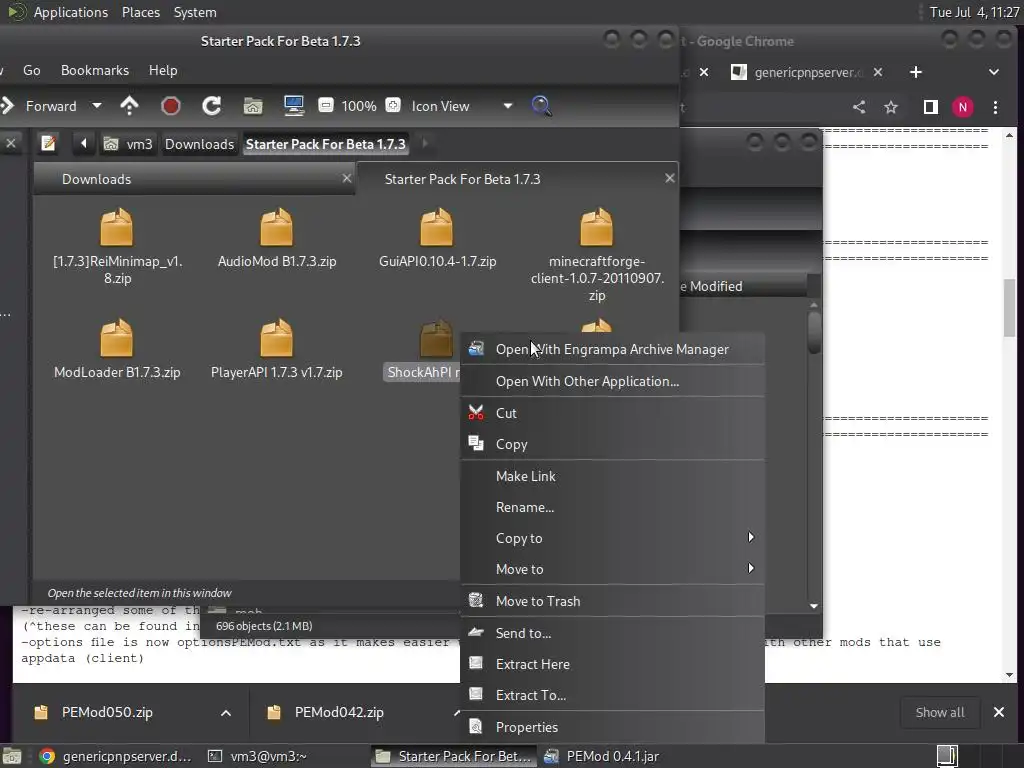Image resolution: width=1024 pixels, height=768 pixels.
Task: Close the Chrome downloads bar
Action: [999, 712]
